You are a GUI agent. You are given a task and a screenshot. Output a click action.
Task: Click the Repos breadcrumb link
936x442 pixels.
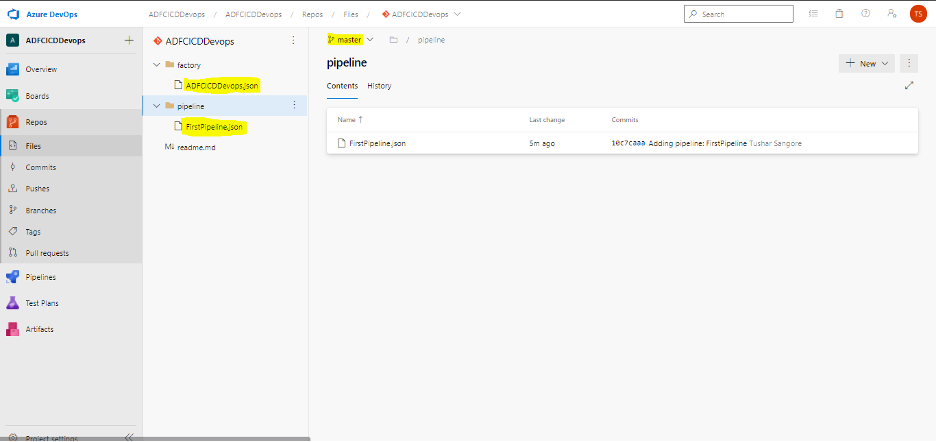312,14
